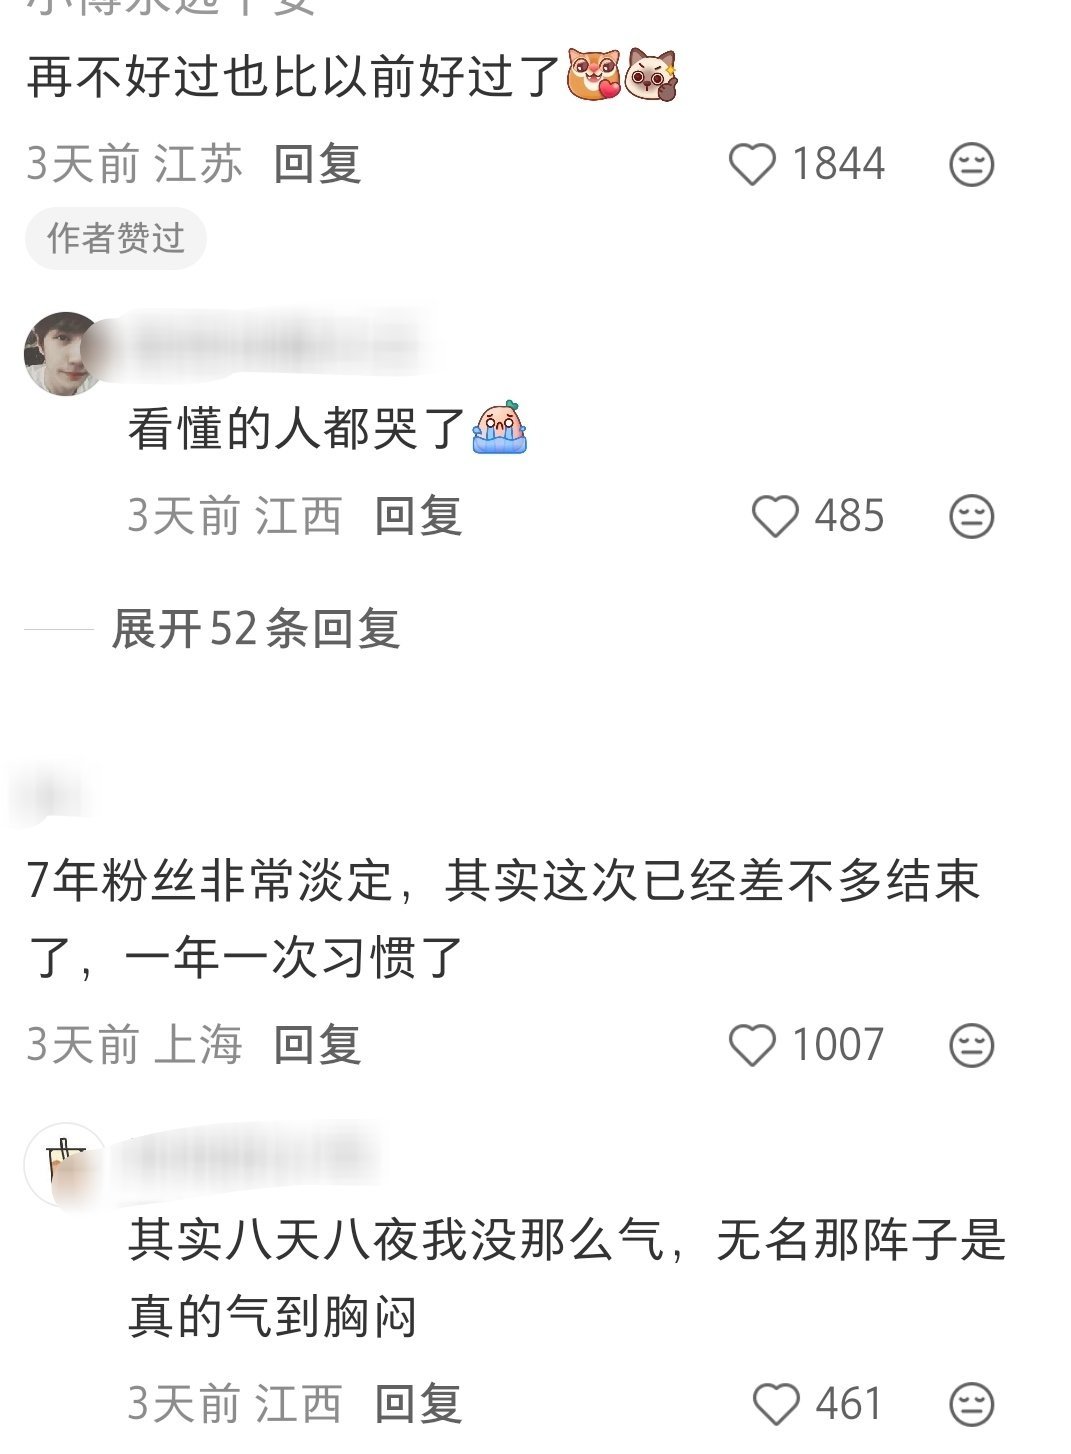This screenshot has height=1454, width=1071.
Task: Tap dislike face beside 1007 likes
Action: pyautogui.click(x=971, y=1046)
